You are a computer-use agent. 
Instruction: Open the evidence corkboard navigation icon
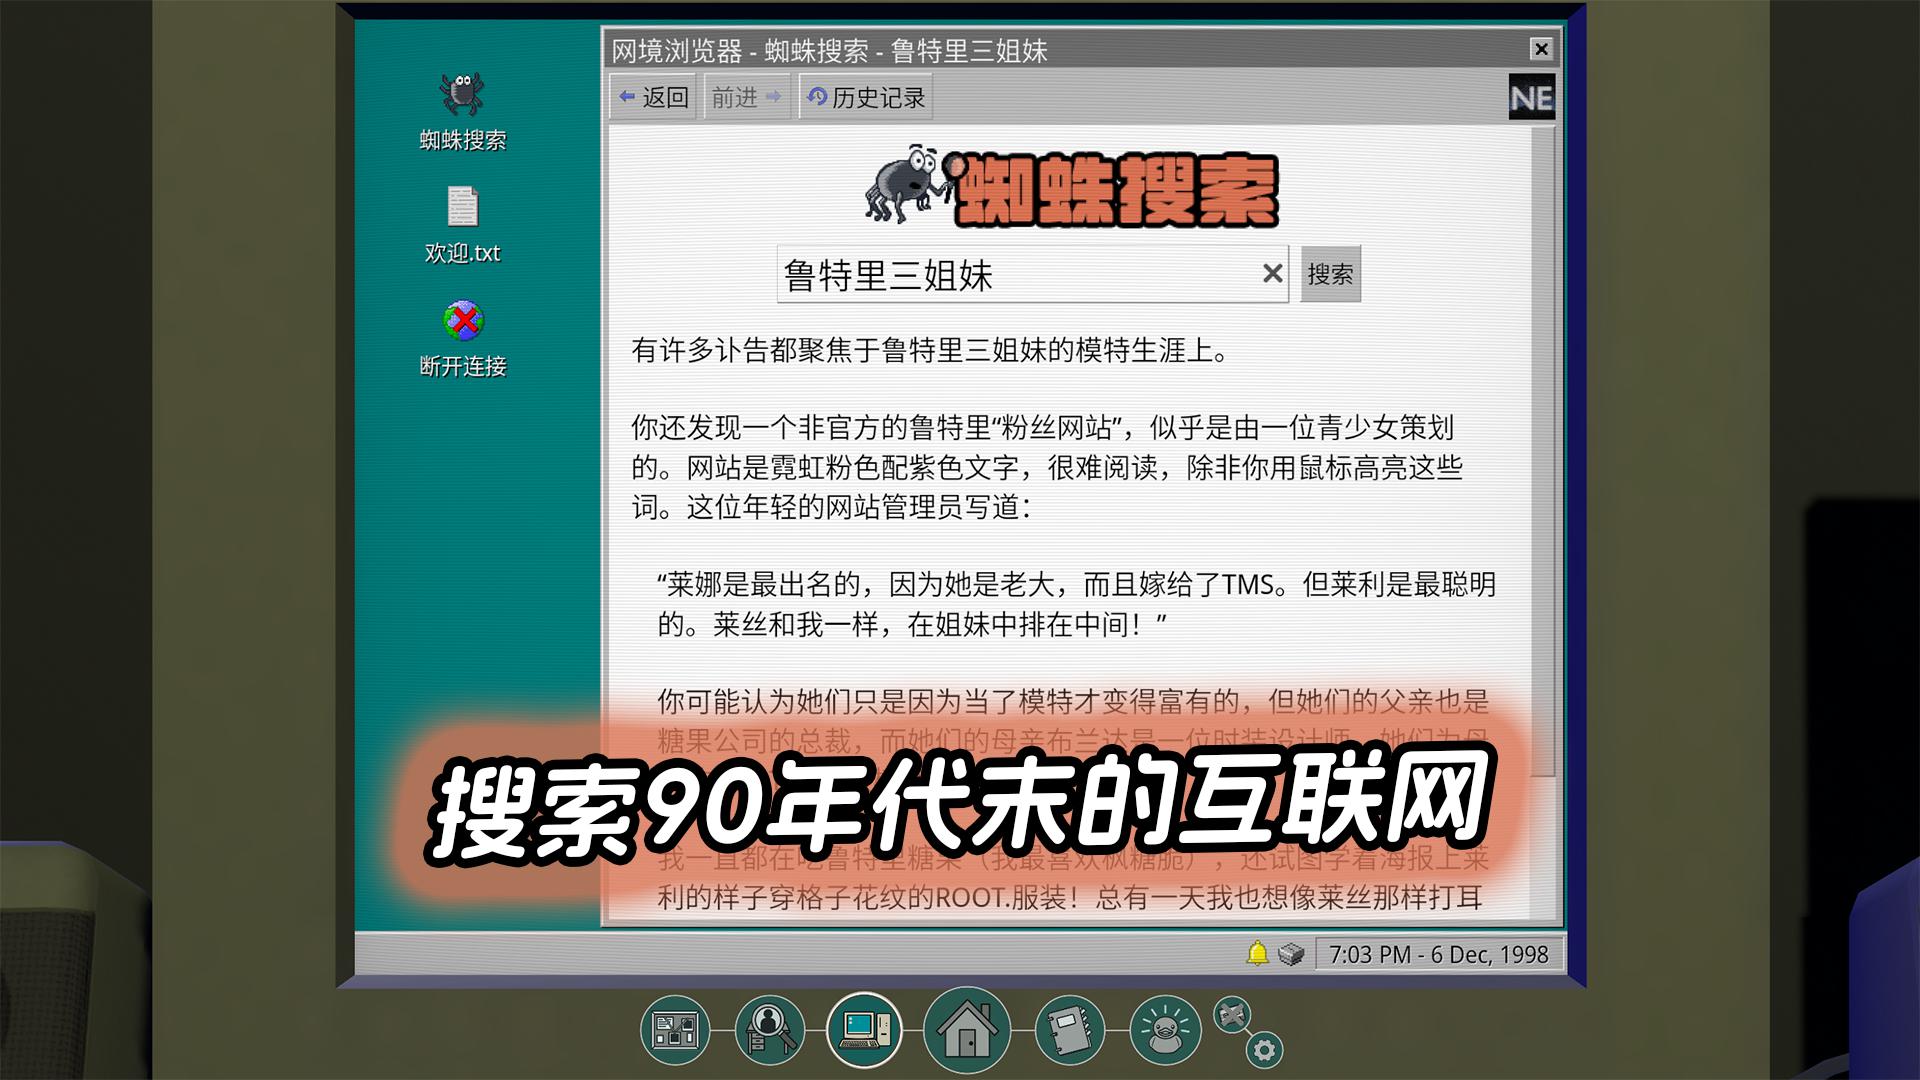(675, 1029)
